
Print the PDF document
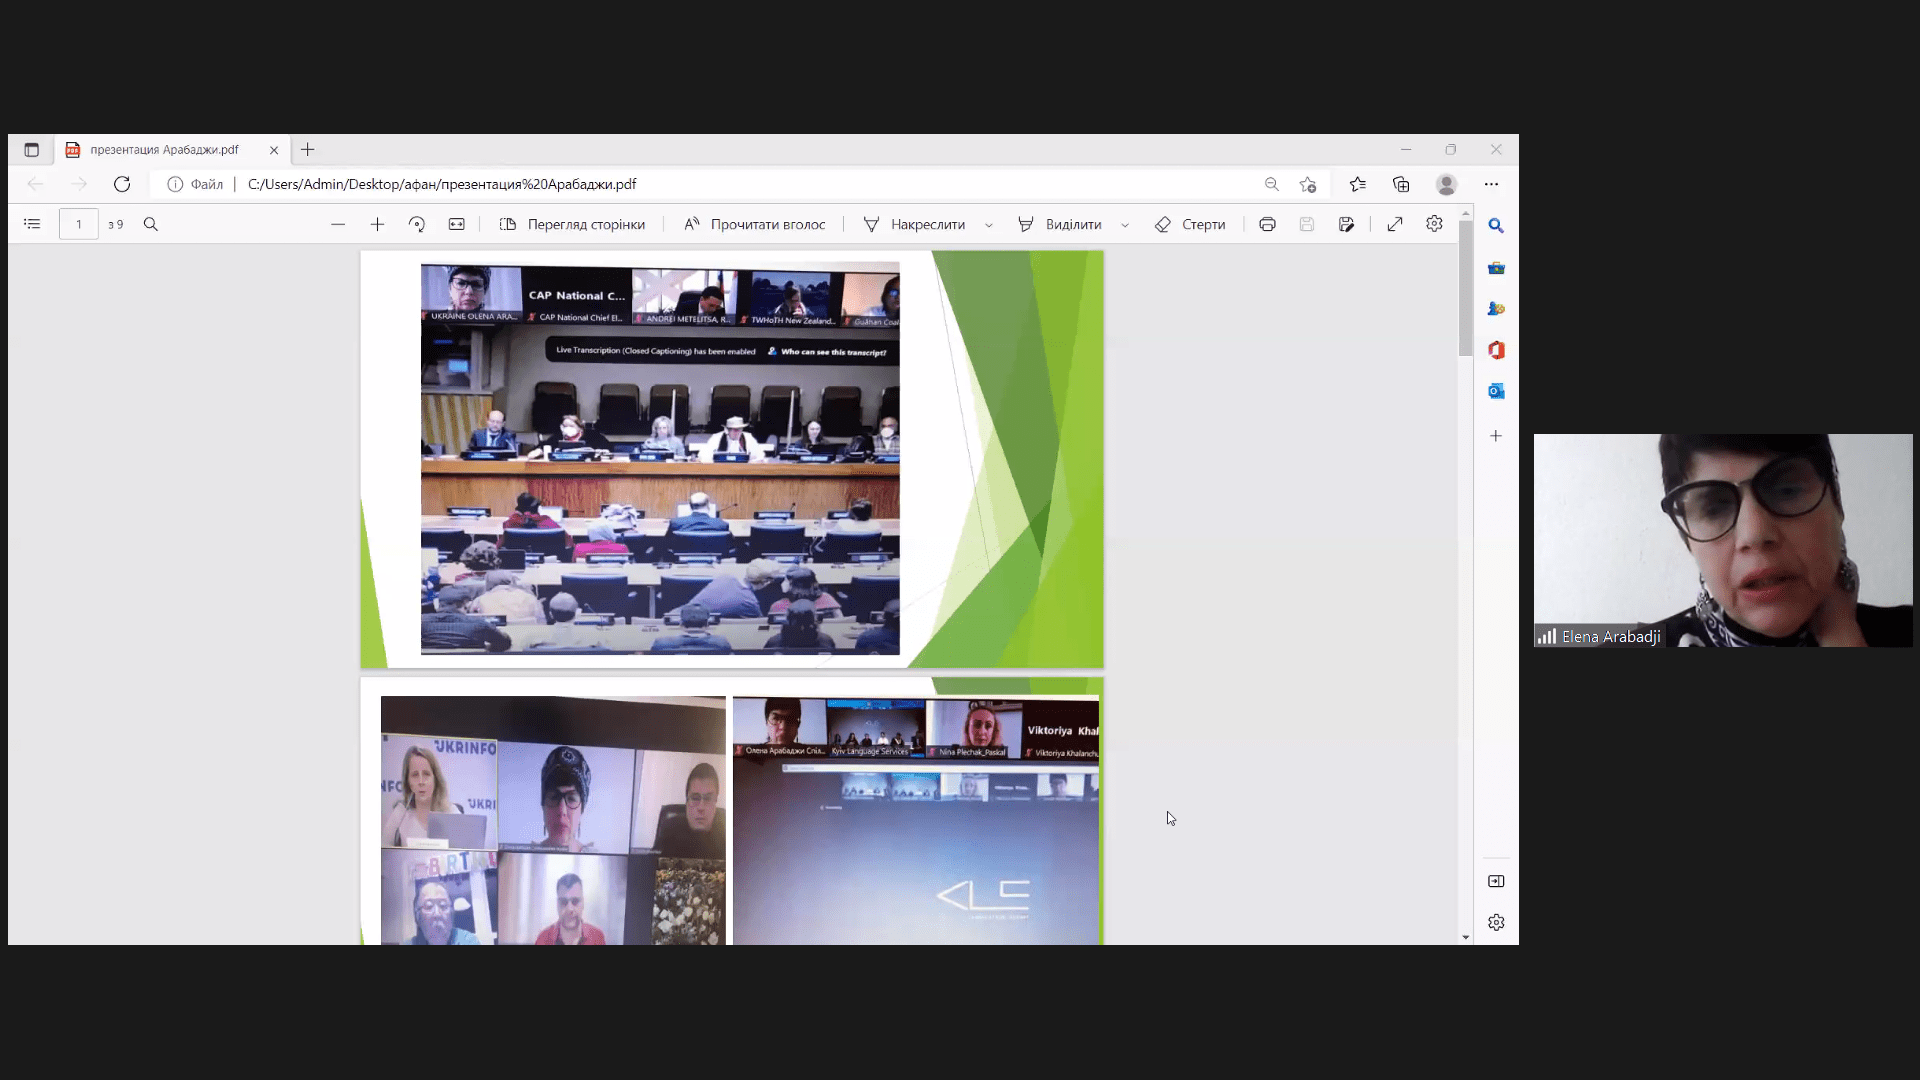coord(1267,224)
